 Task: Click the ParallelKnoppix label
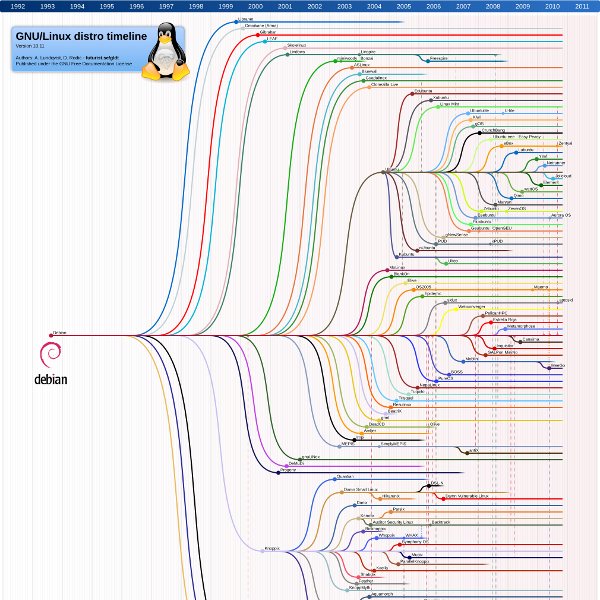[x=414, y=561]
